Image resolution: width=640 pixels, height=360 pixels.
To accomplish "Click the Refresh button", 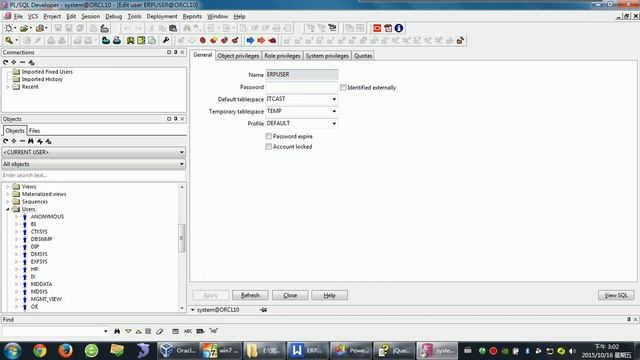I will pyautogui.click(x=250, y=295).
